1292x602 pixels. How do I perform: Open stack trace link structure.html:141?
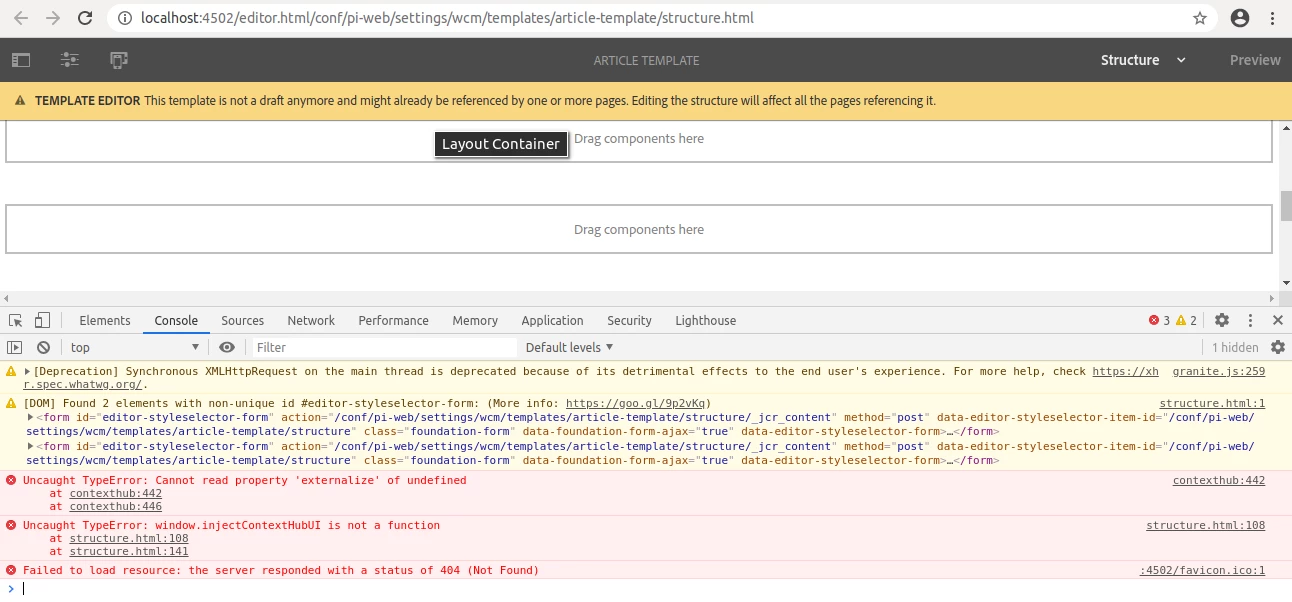(129, 551)
